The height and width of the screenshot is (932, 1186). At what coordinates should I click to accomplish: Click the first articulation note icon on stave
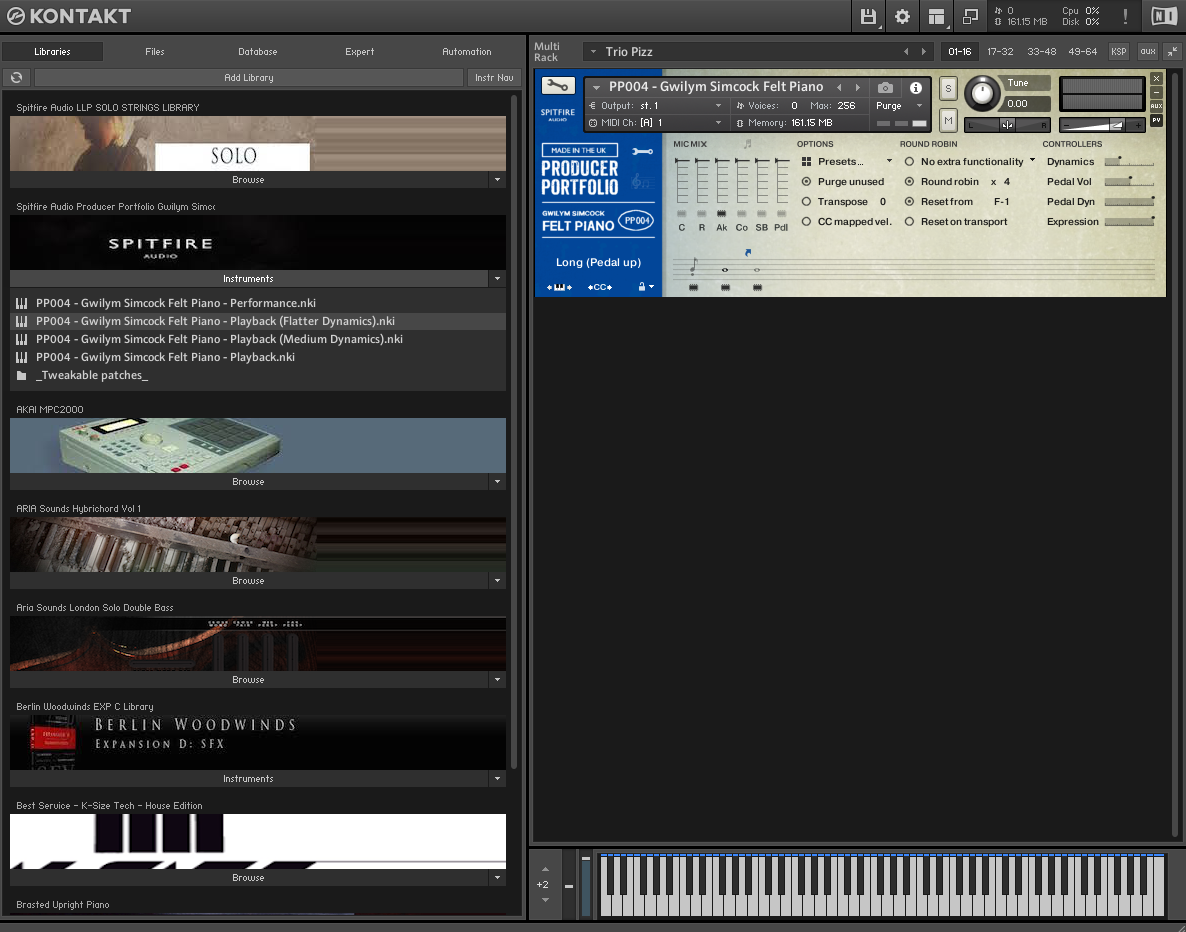694,267
